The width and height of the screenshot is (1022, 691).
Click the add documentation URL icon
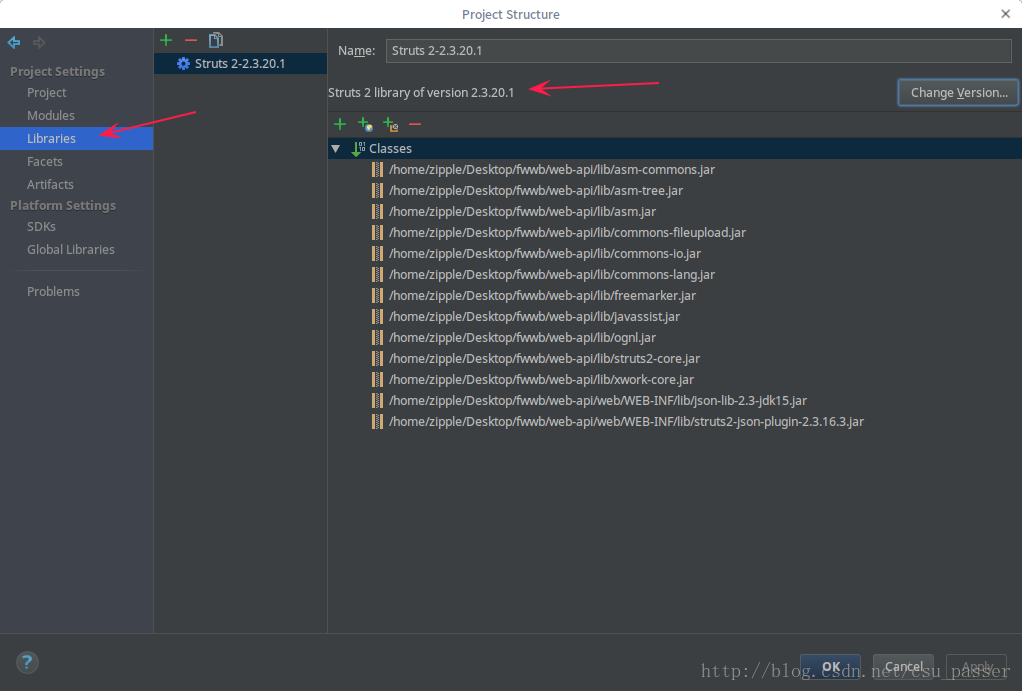[x=365, y=124]
